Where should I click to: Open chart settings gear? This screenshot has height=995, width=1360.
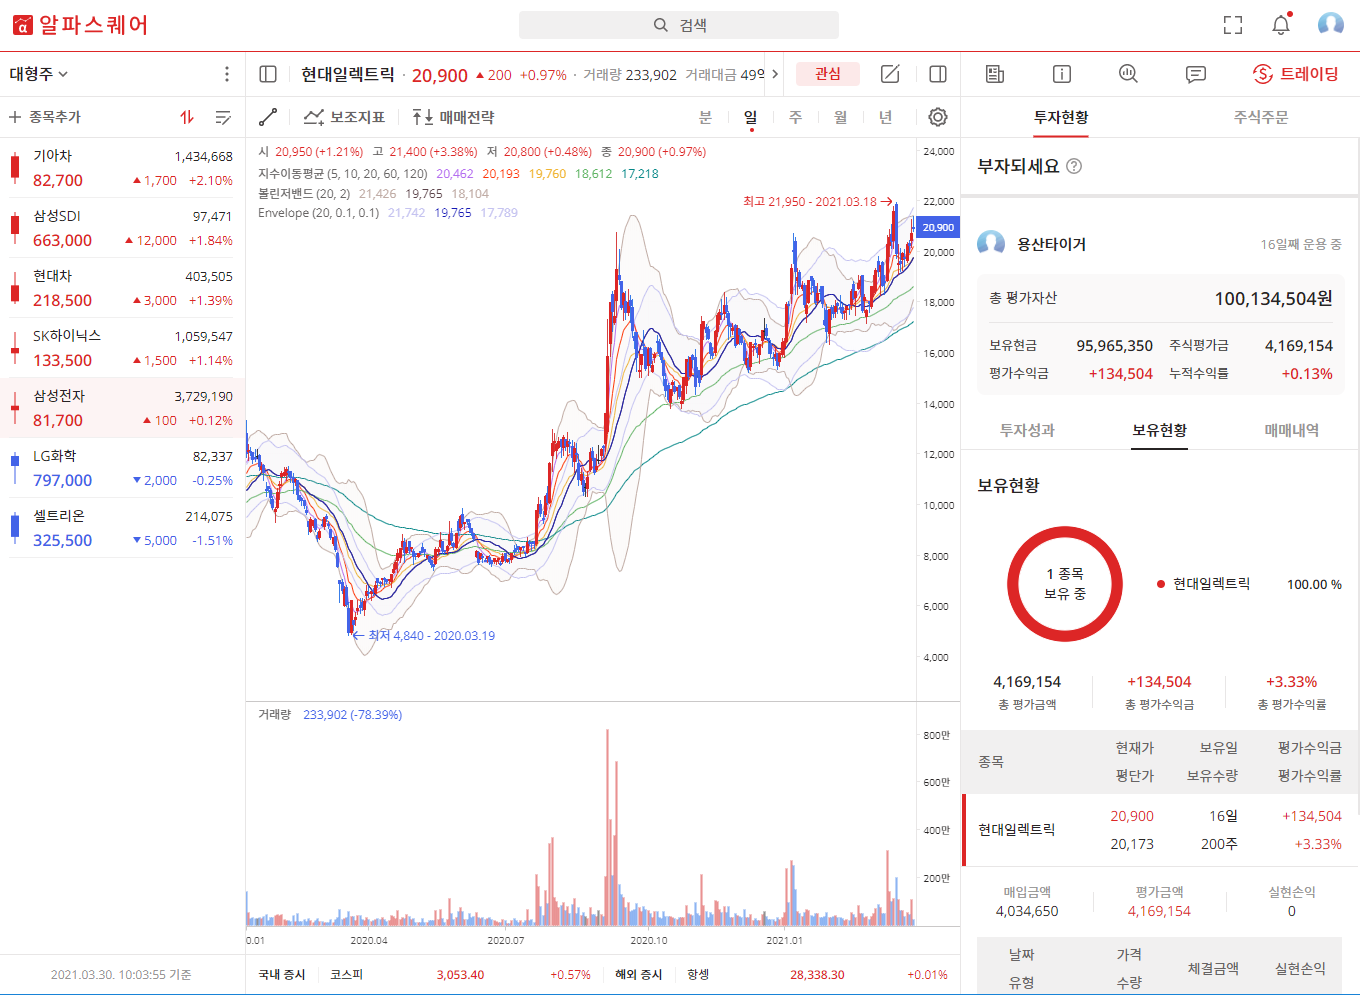pos(937,117)
